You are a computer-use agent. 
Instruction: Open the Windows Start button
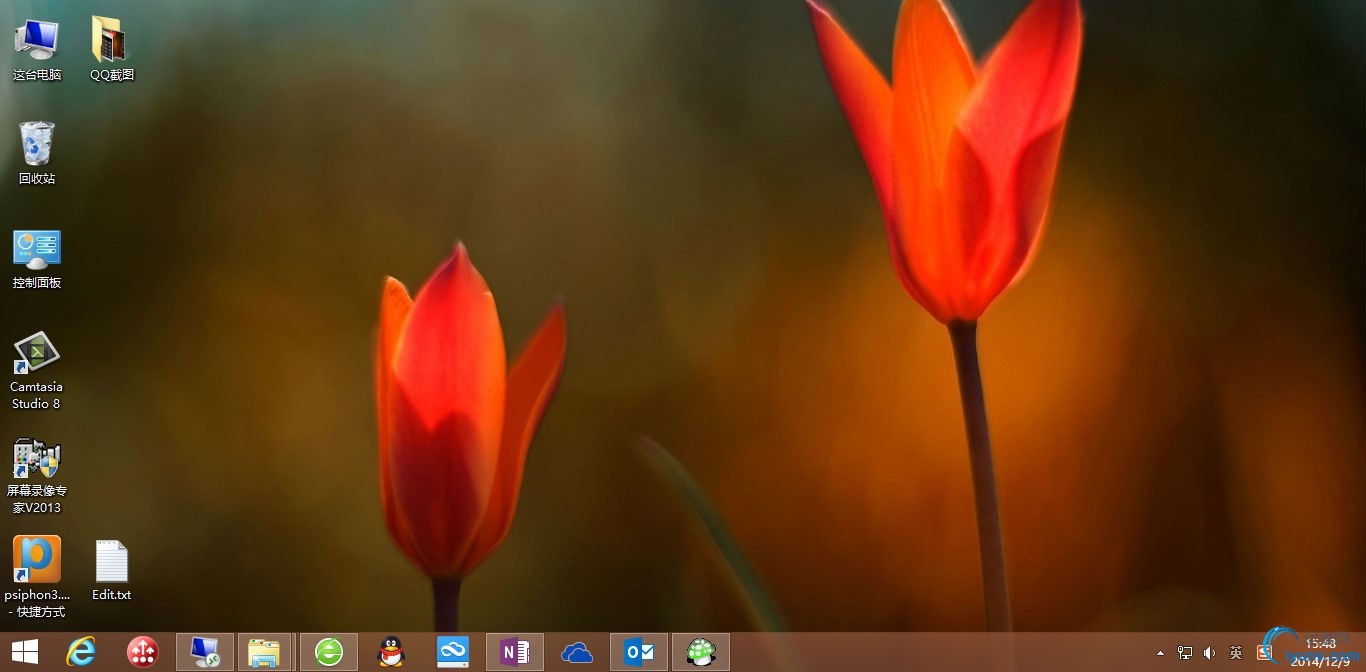click(24, 653)
